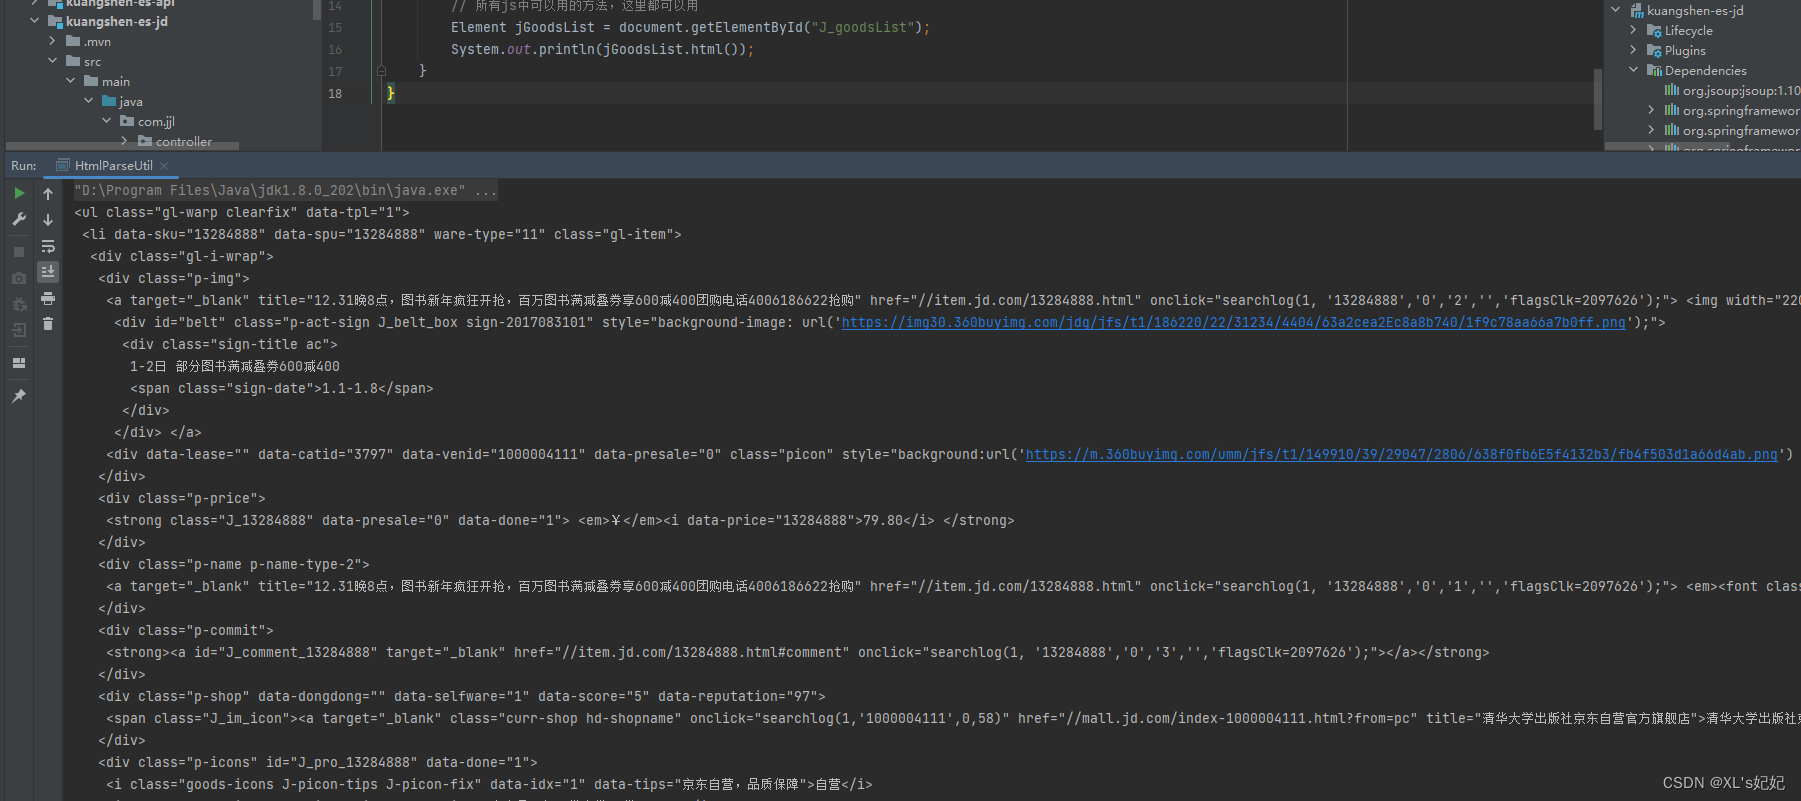Select Lifecycle in Maven panel
Screen dimensions: 1801x801
pos(1689,31)
